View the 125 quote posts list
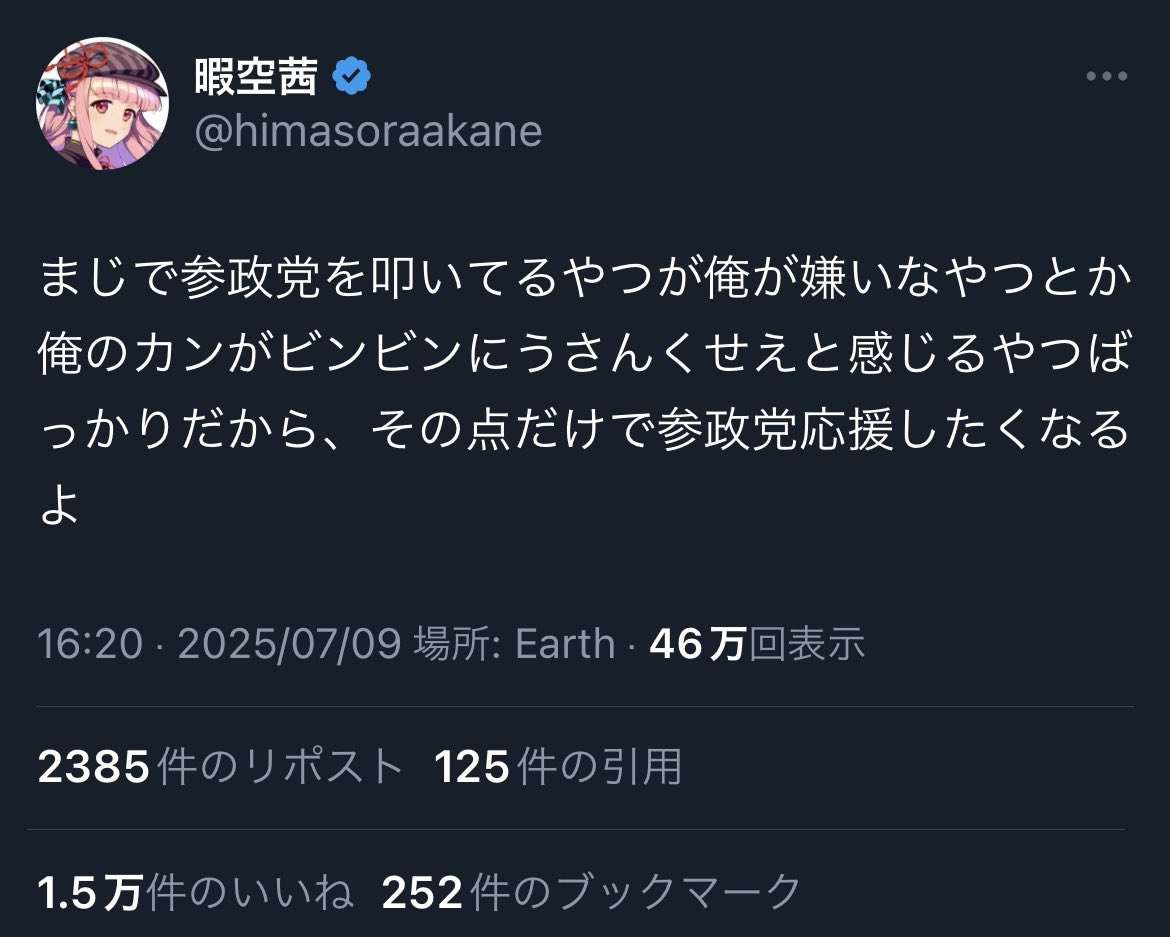Screen dimensions: 1170x937 click(x=557, y=766)
